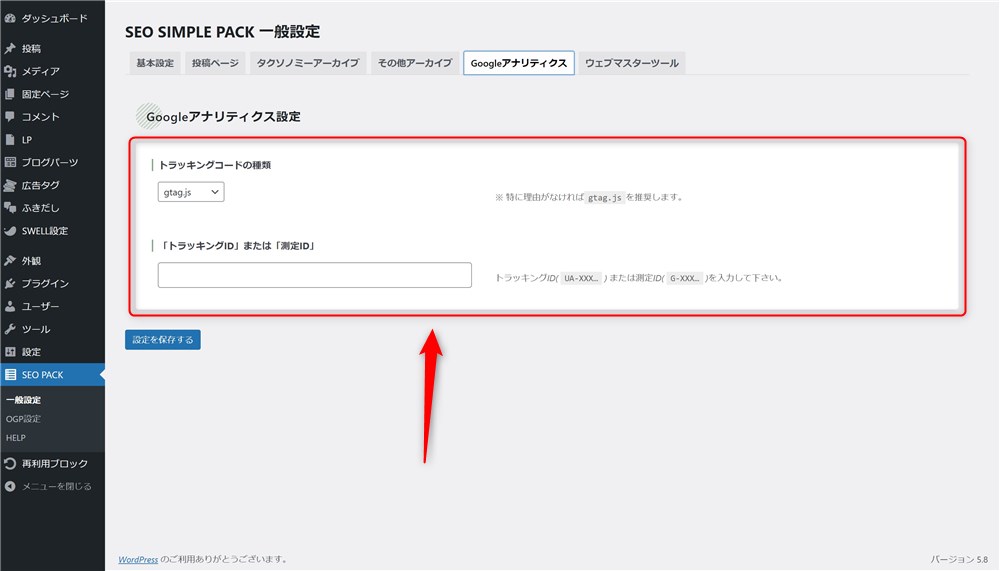Viewport: 1000px width, 571px height.
Task: Click the 広告タグ icon
Action: pos(10,185)
